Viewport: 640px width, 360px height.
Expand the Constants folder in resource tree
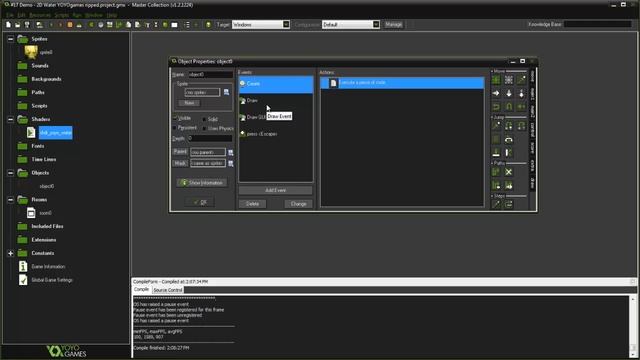tap(11, 253)
